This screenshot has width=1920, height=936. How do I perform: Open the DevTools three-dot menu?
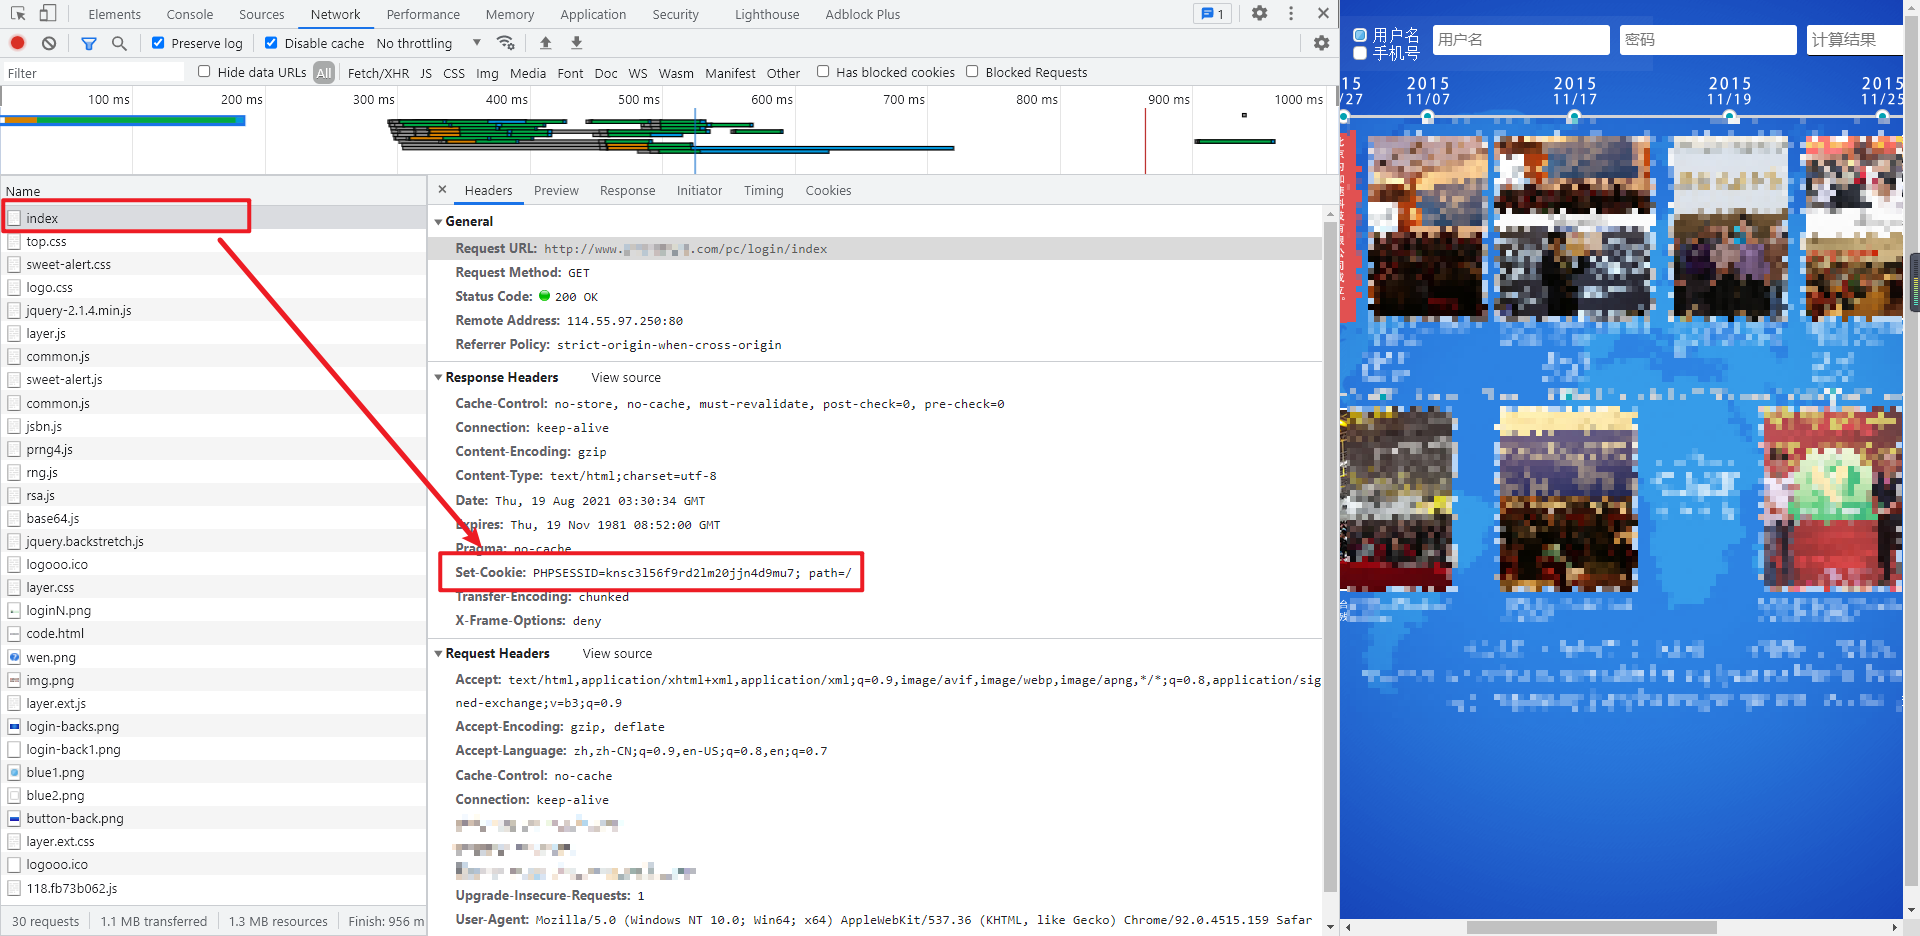pyautogui.click(x=1291, y=13)
